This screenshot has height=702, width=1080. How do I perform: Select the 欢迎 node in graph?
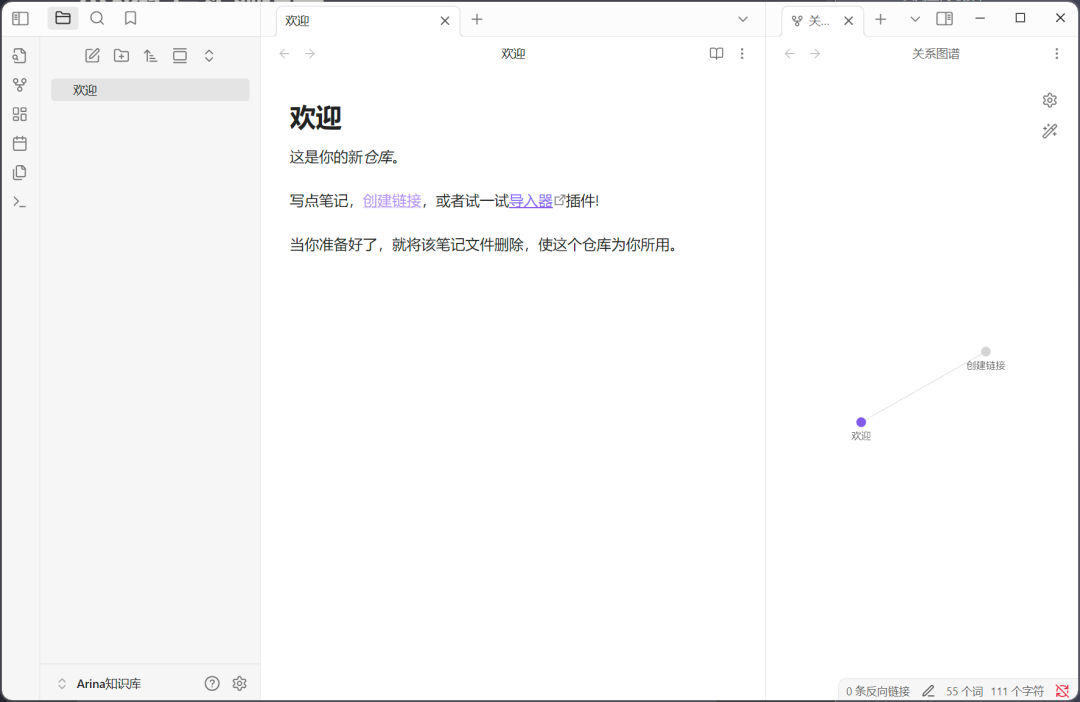click(861, 422)
